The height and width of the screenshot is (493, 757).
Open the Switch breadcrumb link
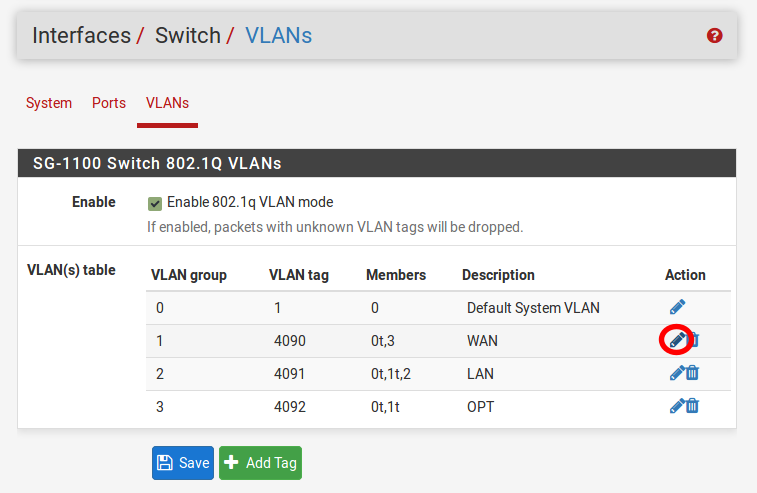click(187, 36)
